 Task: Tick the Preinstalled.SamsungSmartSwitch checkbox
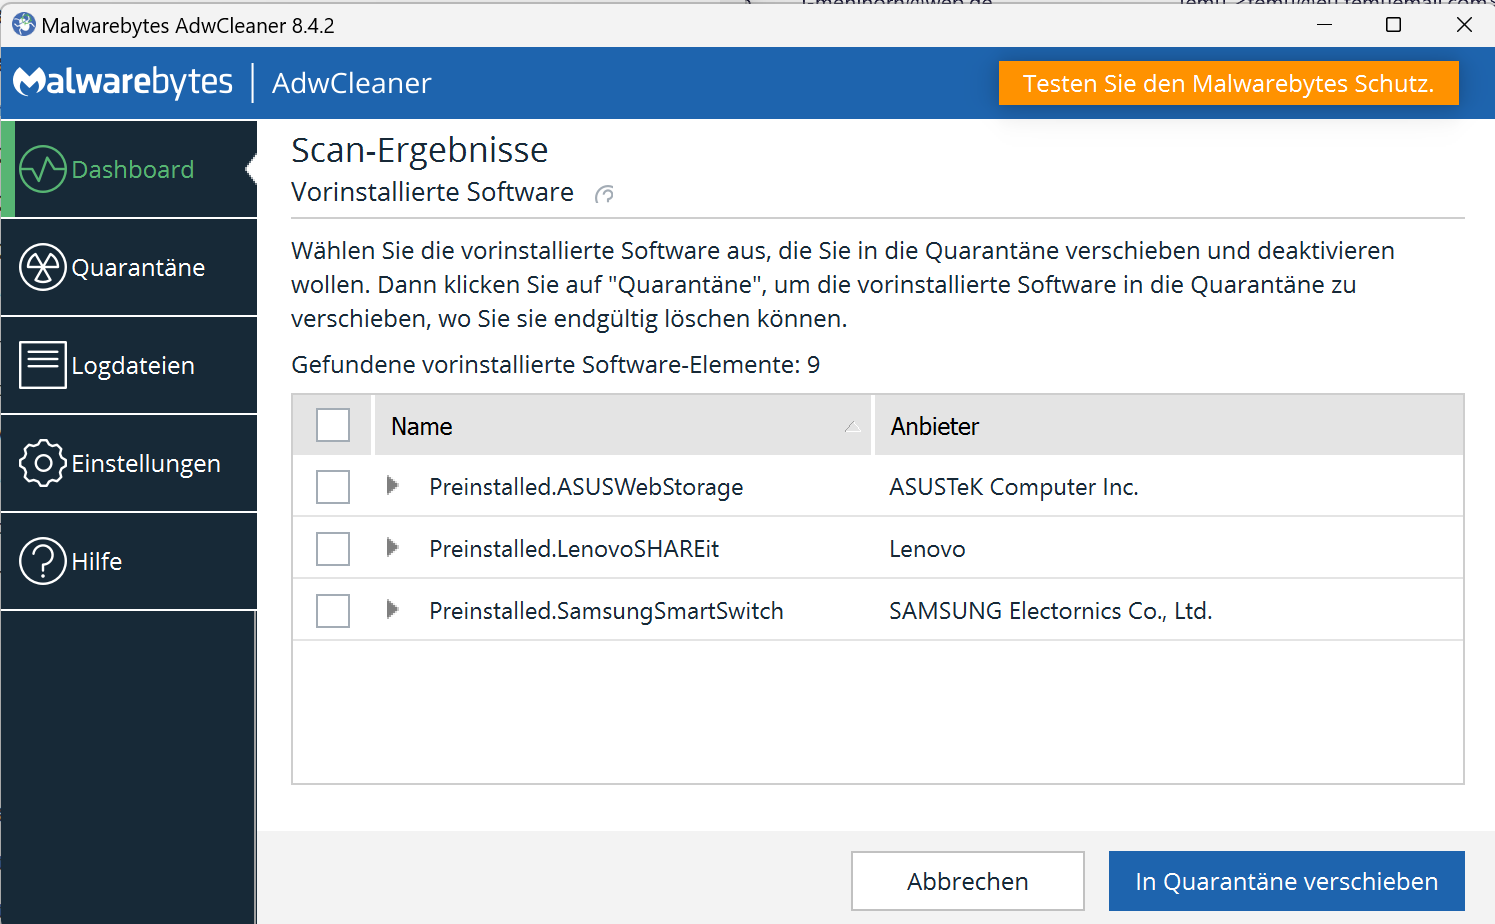tap(333, 611)
